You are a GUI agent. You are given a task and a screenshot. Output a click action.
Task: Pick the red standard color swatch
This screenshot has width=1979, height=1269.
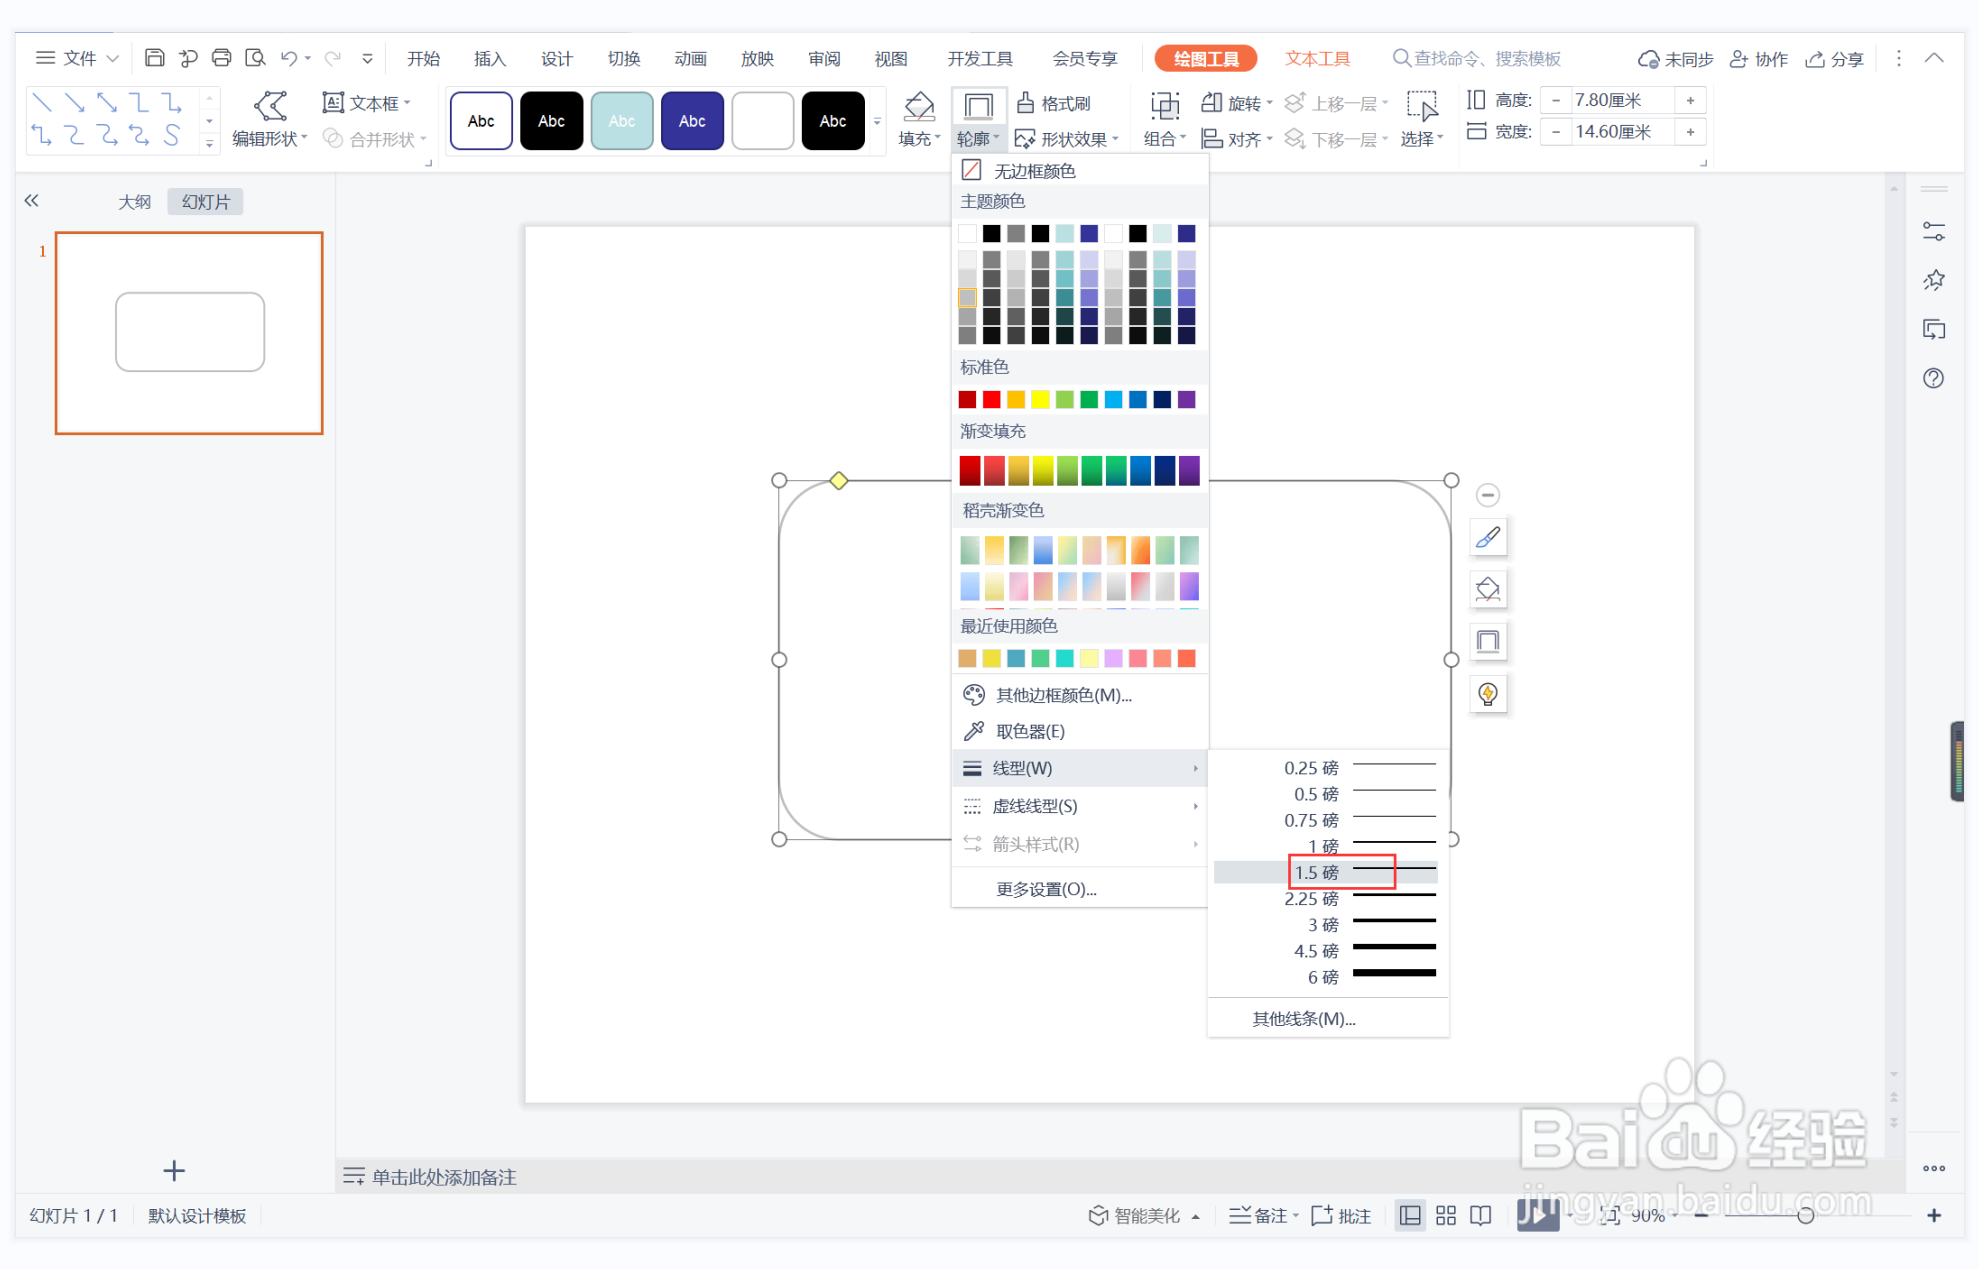[991, 400]
